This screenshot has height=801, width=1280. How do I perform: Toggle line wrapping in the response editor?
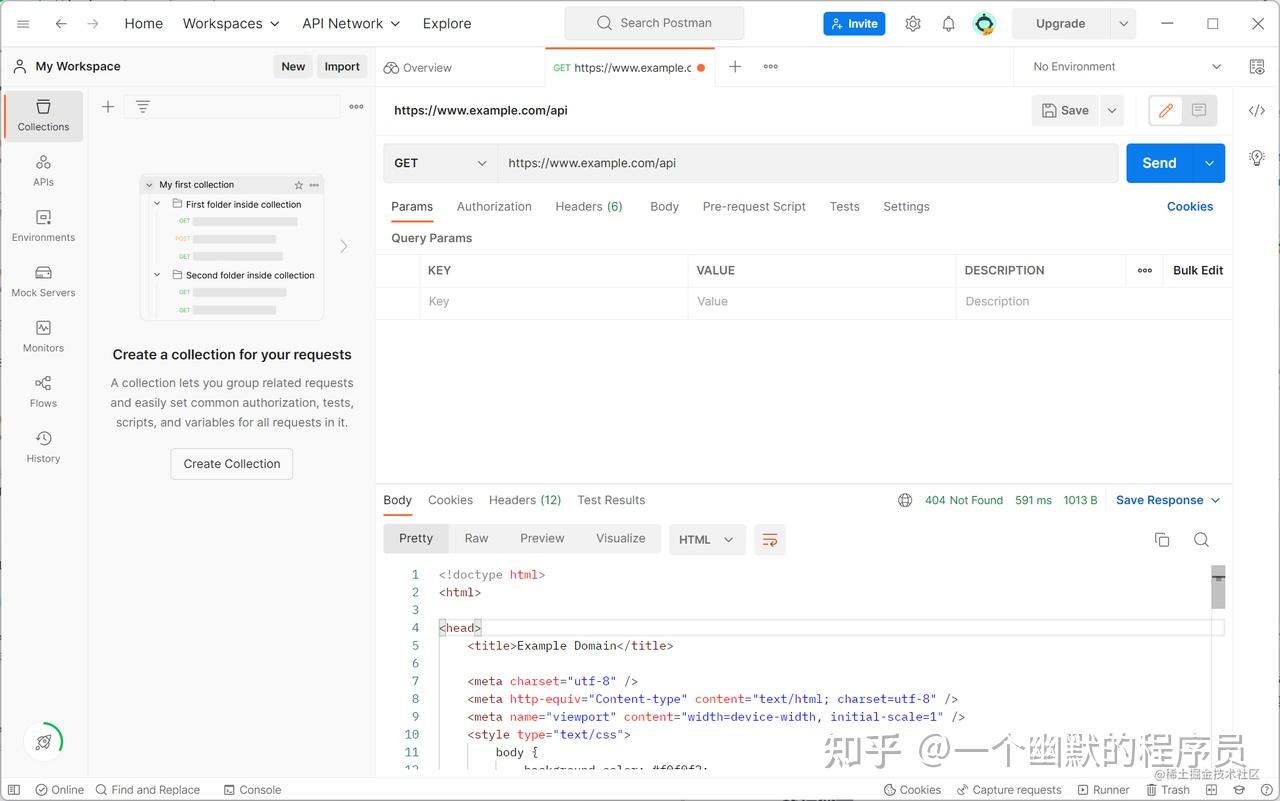pyautogui.click(x=769, y=539)
